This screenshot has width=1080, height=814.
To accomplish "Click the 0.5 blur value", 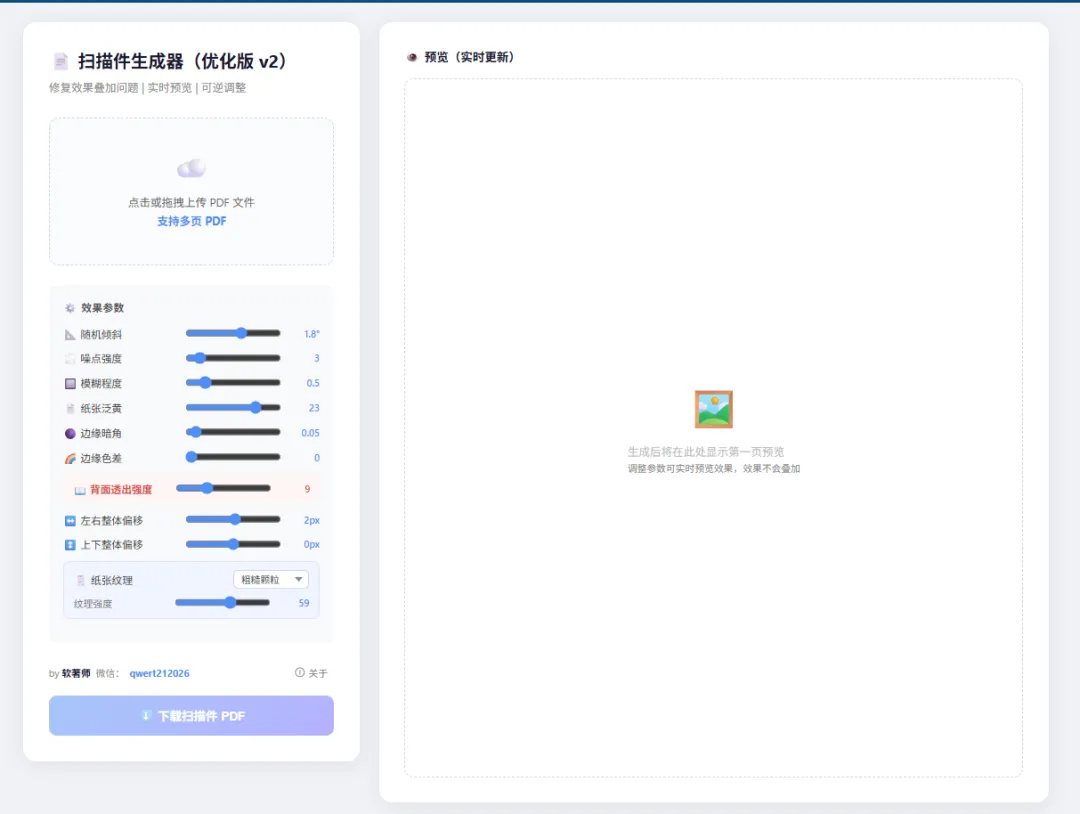I will tap(313, 384).
